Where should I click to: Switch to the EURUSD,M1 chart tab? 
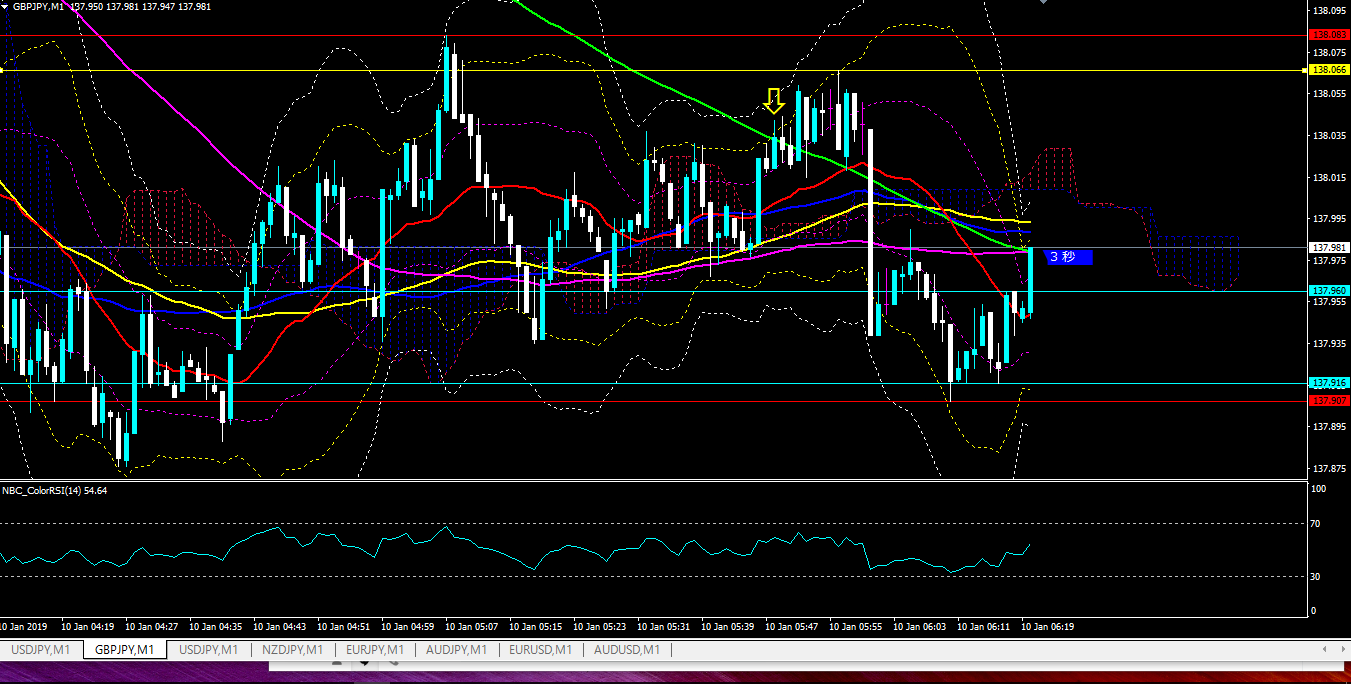(x=540, y=650)
